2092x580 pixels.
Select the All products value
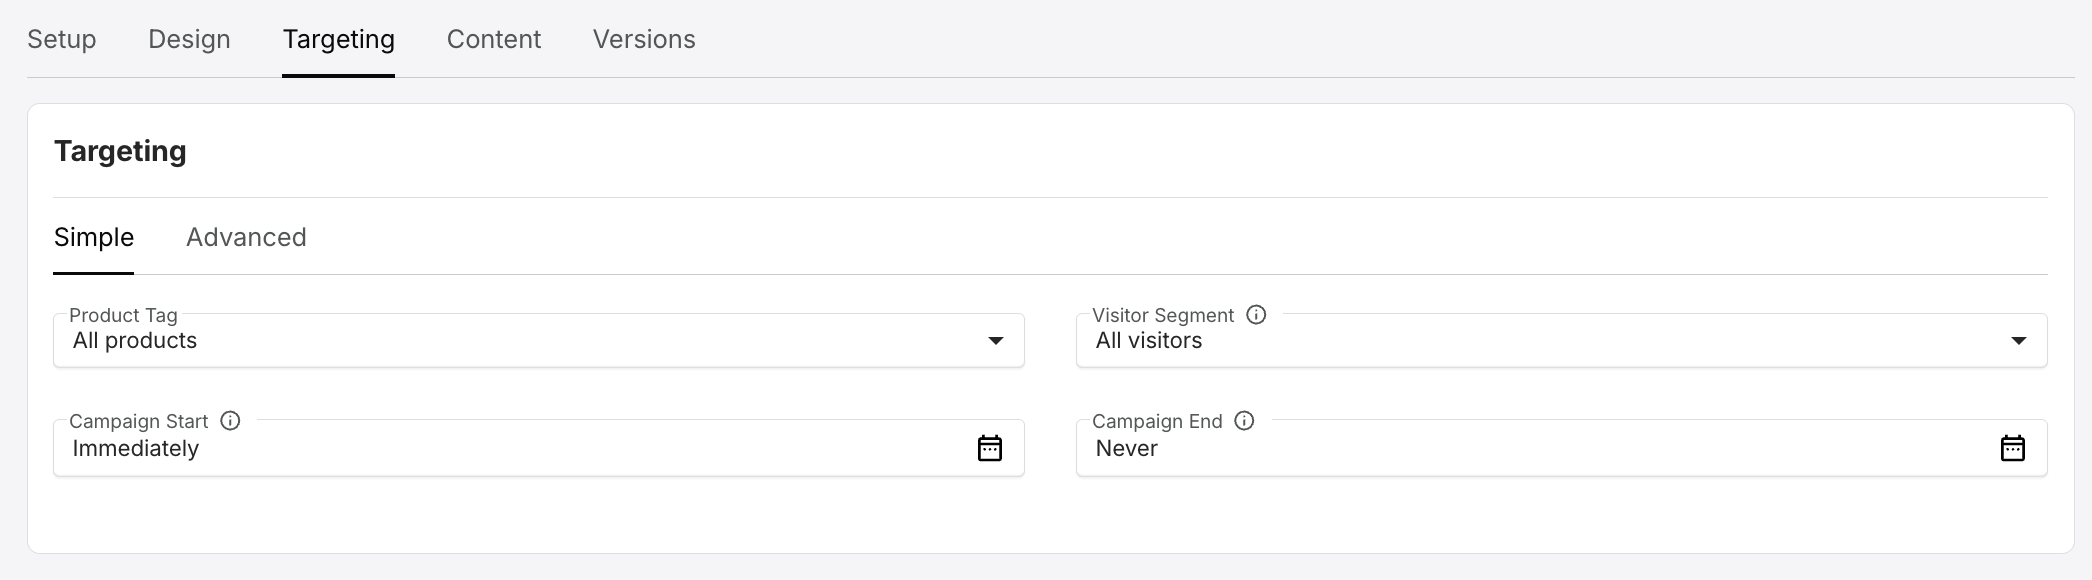coord(134,340)
